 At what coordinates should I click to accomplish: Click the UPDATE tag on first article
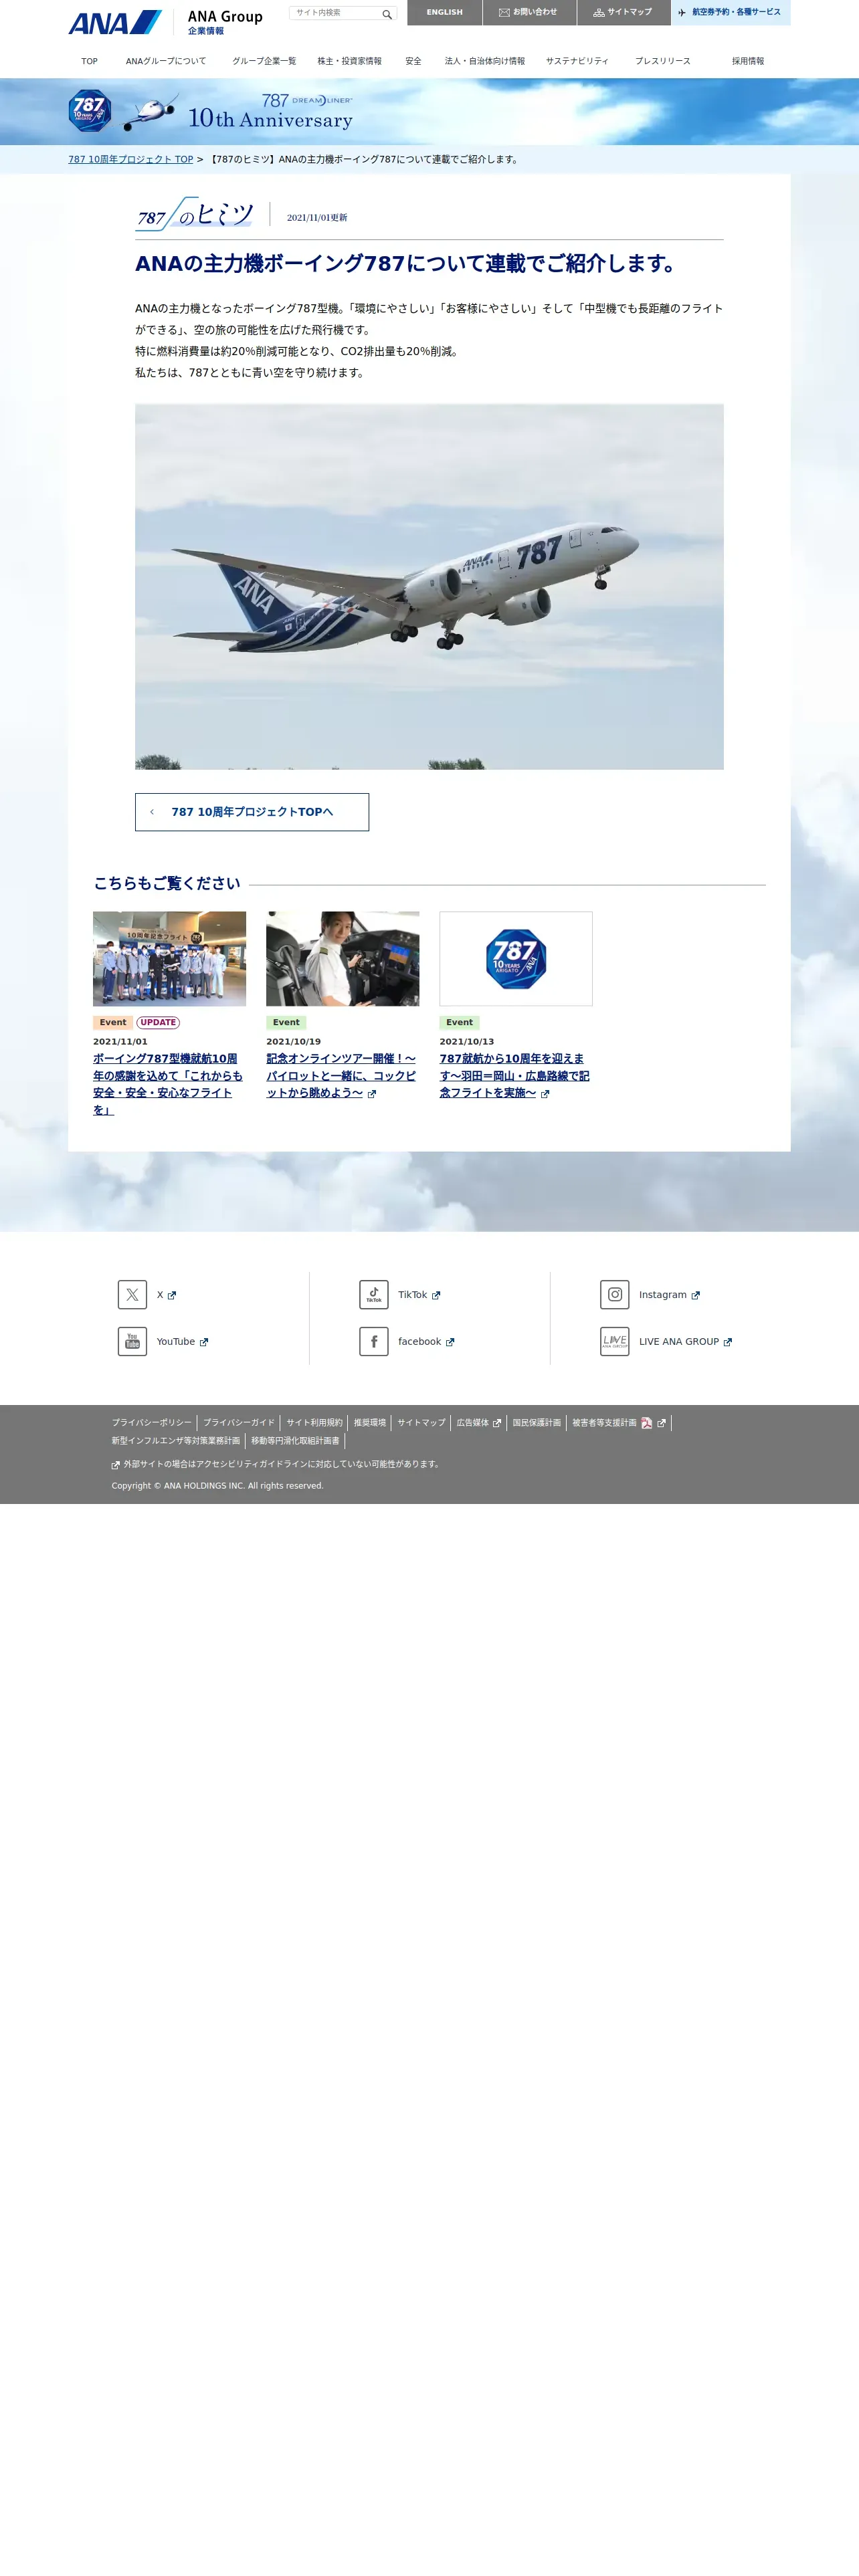(x=158, y=1022)
